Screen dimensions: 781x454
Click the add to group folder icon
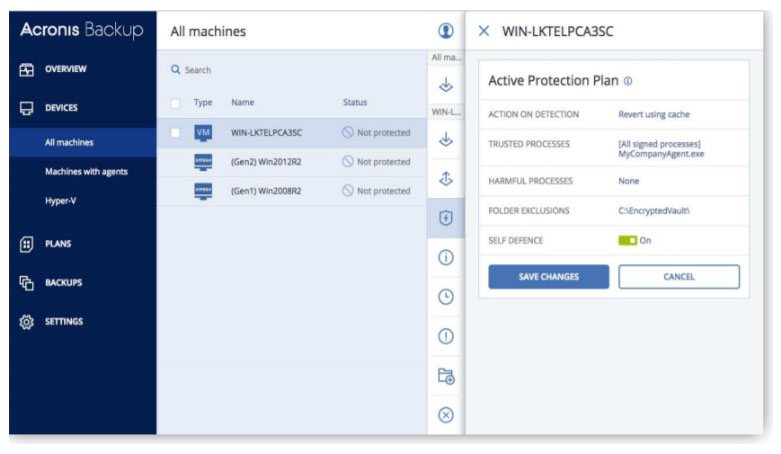pos(446,376)
